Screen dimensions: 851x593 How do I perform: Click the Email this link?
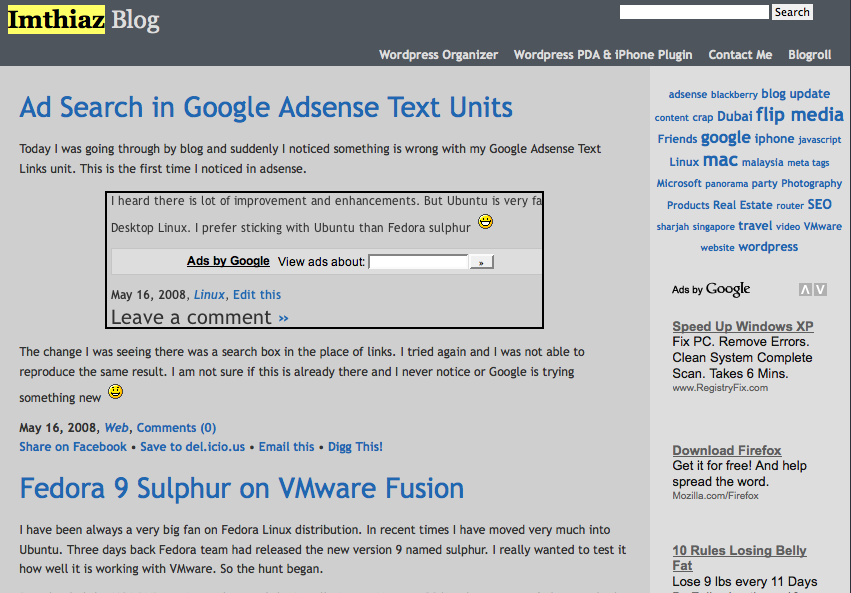(287, 447)
